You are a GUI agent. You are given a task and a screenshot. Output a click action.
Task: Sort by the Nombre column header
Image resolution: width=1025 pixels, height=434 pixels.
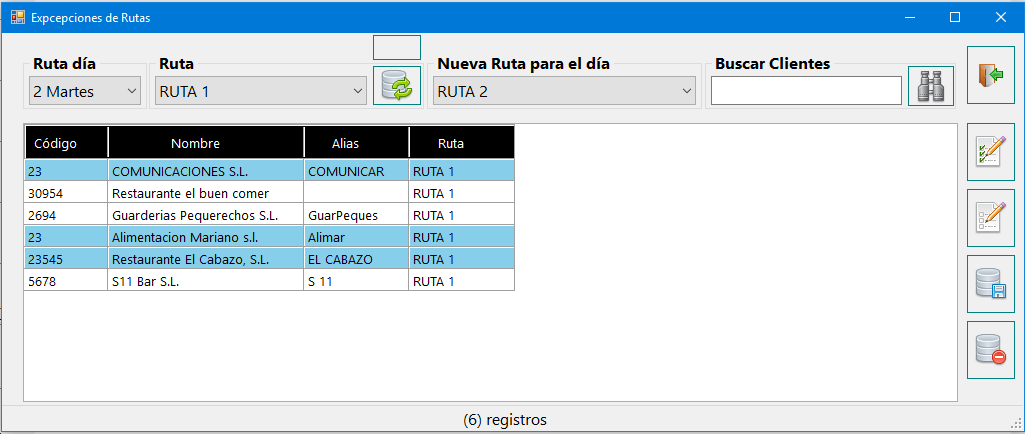(x=206, y=143)
